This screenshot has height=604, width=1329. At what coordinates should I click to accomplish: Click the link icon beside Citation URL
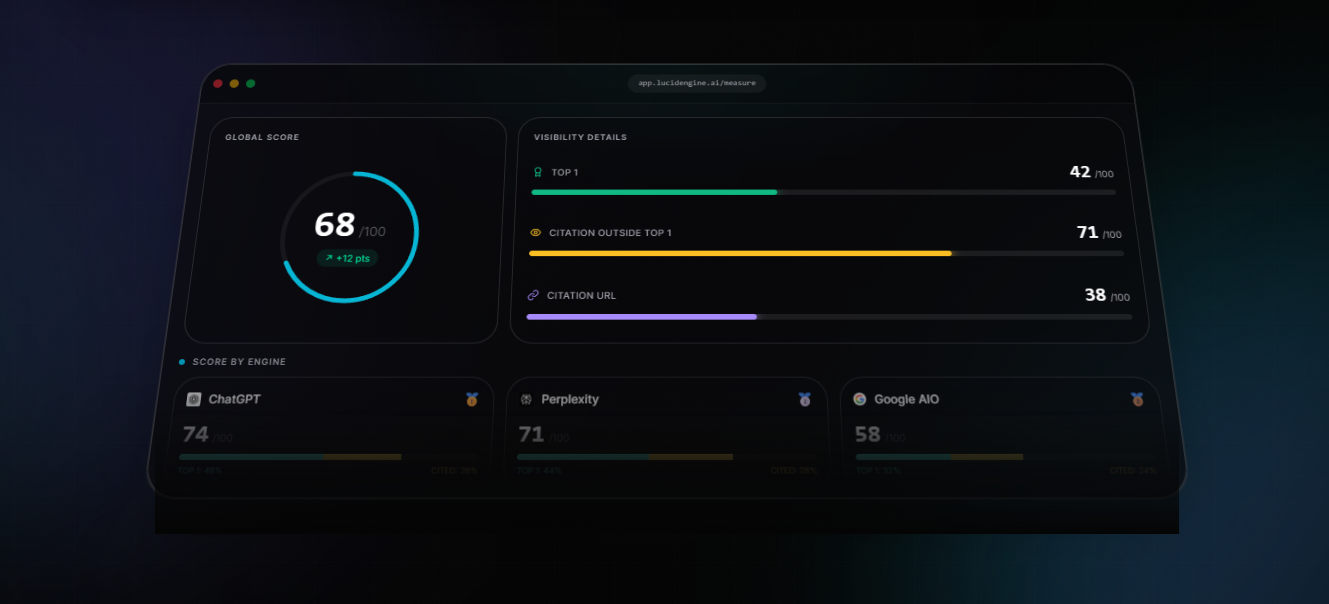[533, 295]
